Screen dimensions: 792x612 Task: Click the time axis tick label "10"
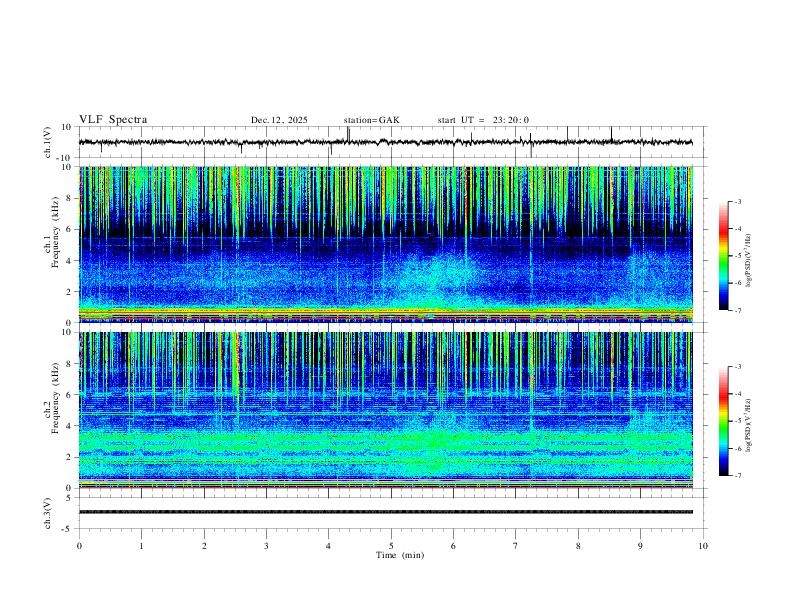(703, 546)
